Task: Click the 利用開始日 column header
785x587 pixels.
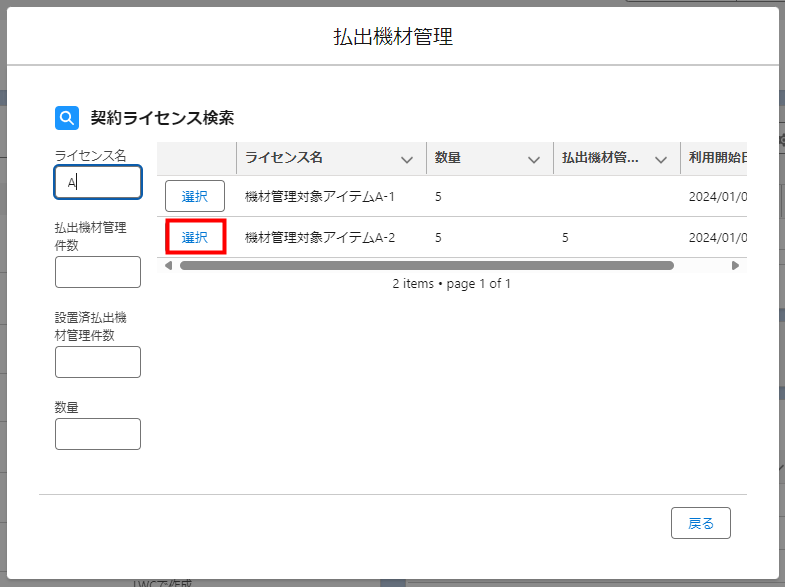Action: [x=715, y=158]
